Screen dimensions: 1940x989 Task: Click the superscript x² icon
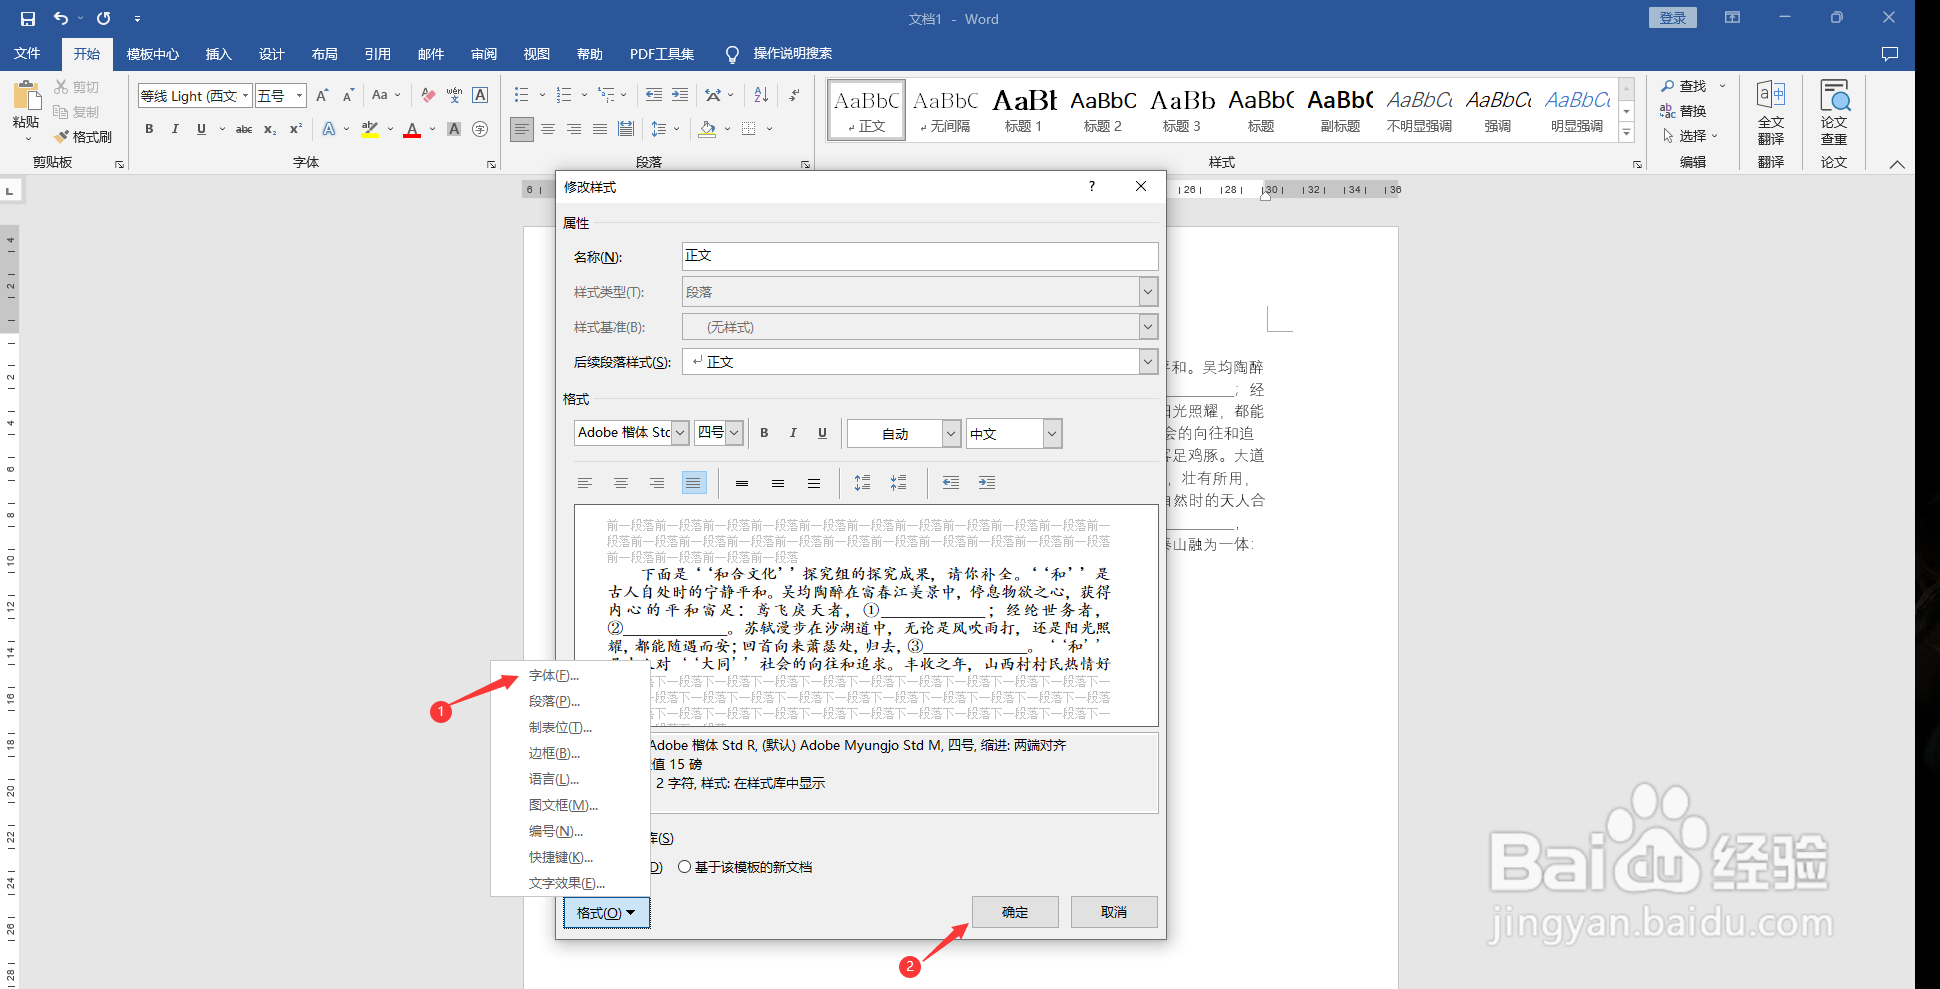click(x=295, y=129)
